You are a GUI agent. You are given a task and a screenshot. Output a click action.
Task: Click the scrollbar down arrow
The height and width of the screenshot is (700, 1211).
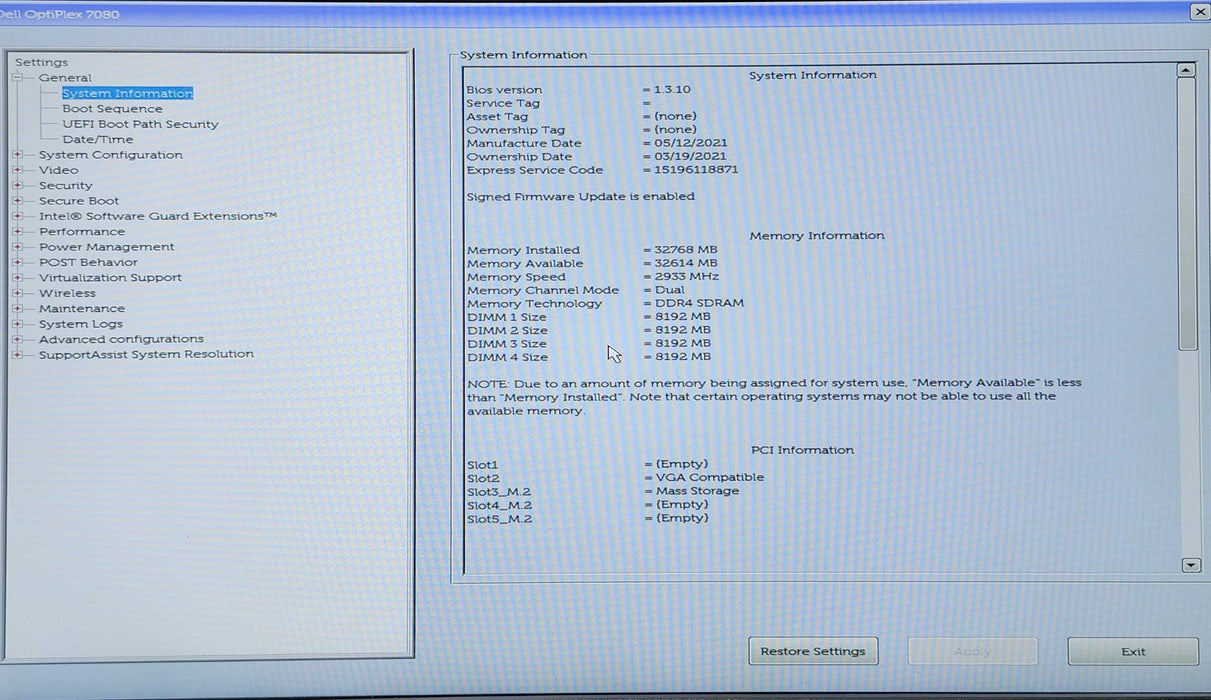[1191, 565]
